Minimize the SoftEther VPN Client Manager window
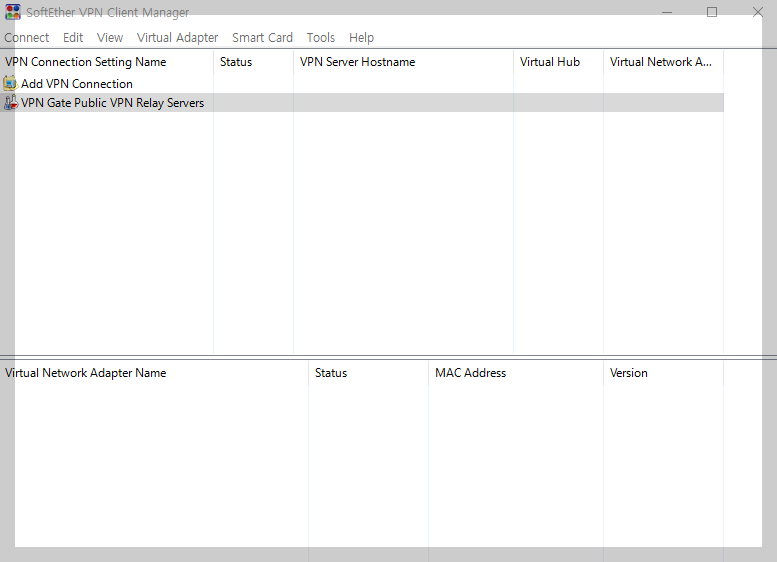777x562 pixels. pyautogui.click(x=667, y=12)
